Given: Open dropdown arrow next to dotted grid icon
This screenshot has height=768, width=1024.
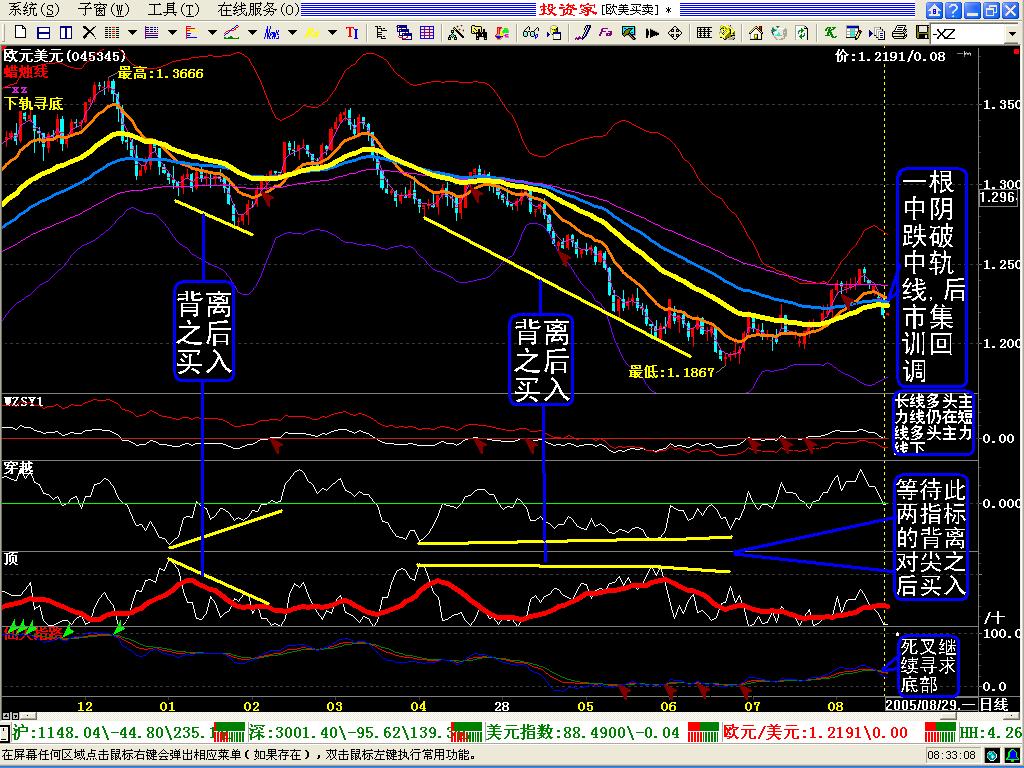Looking at the screenshot, I should point(133,33).
